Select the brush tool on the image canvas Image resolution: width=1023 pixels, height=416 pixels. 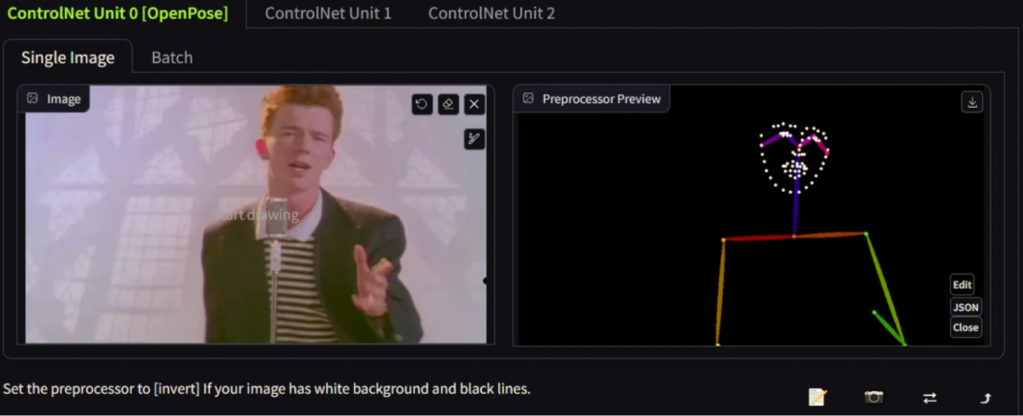click(x=474, y=139)
